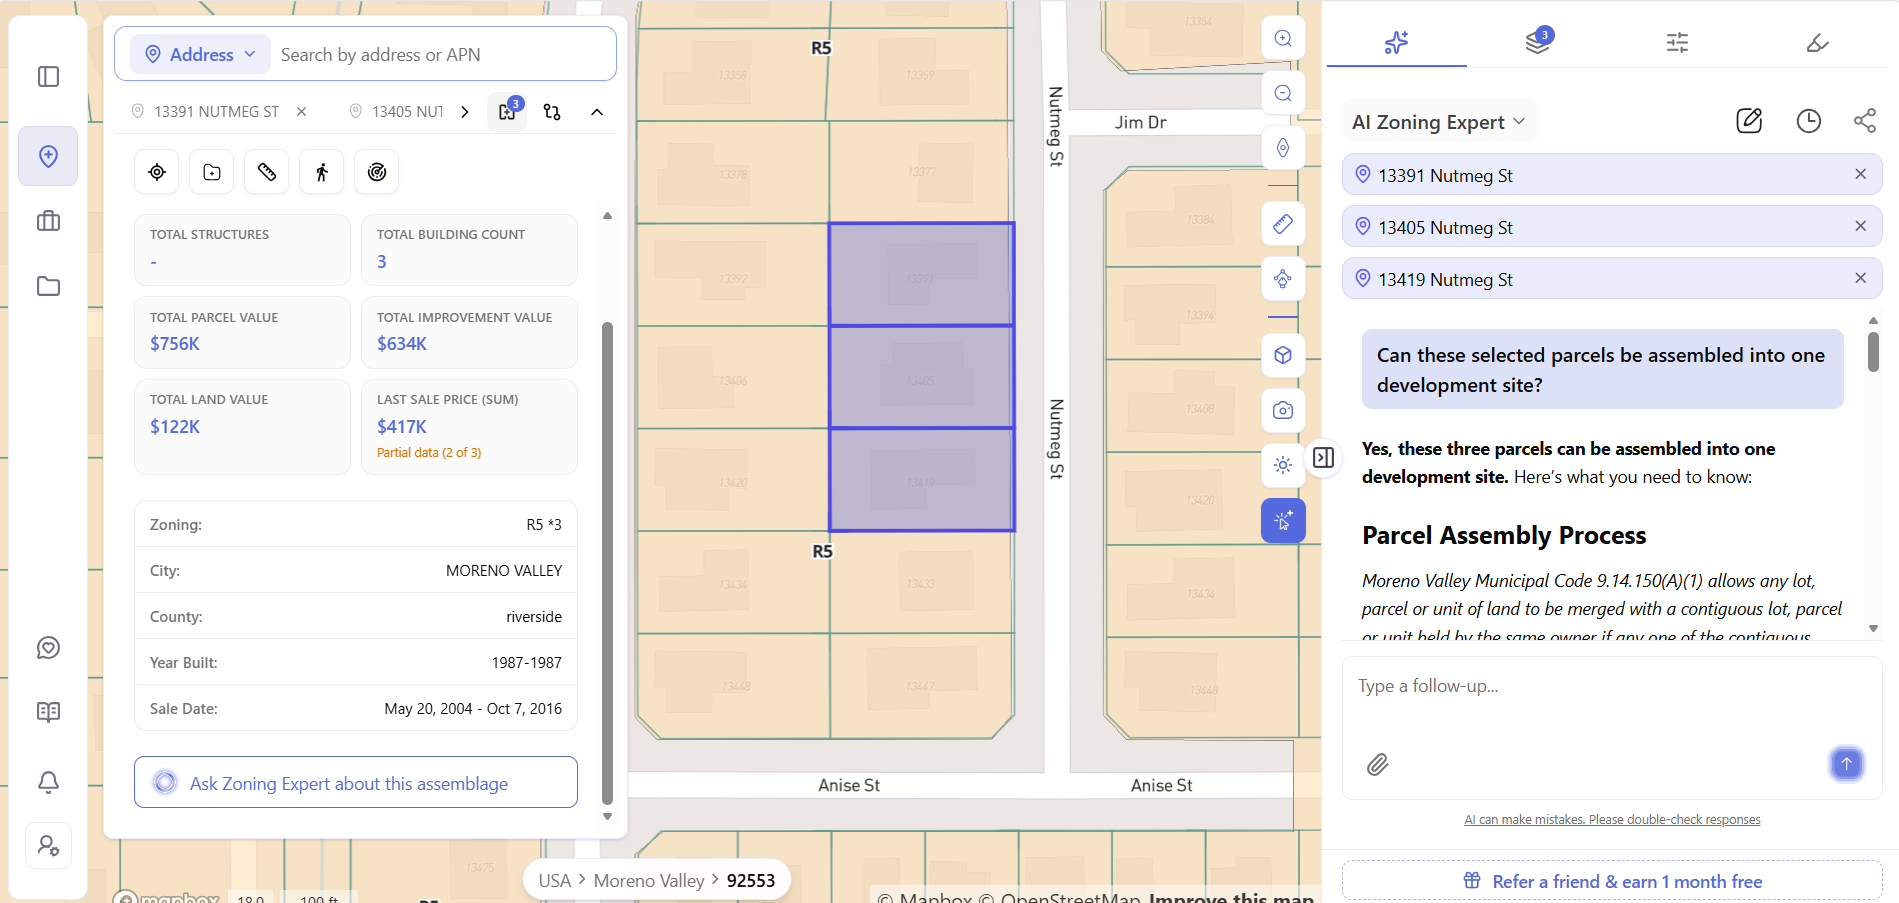Screen dimensions: 1899x903
Task: Toggle the left sidebar panel icon
Action: 48,77
